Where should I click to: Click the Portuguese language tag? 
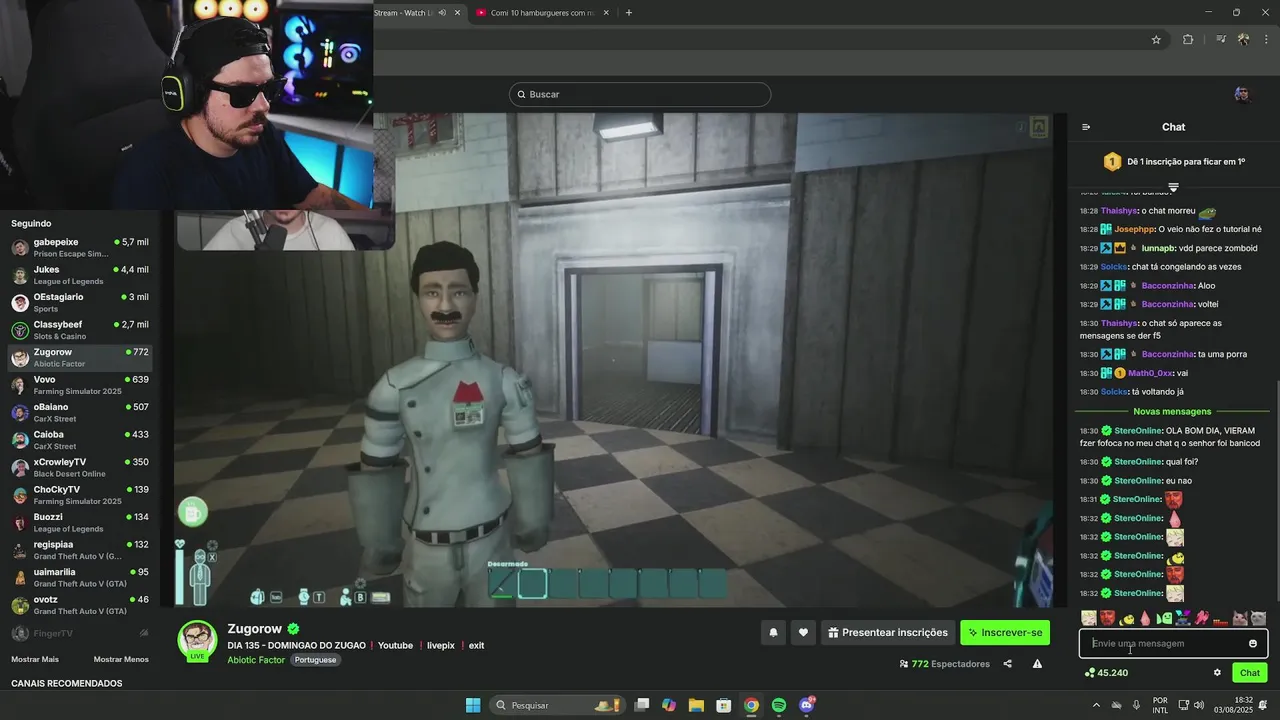(315, 660)
